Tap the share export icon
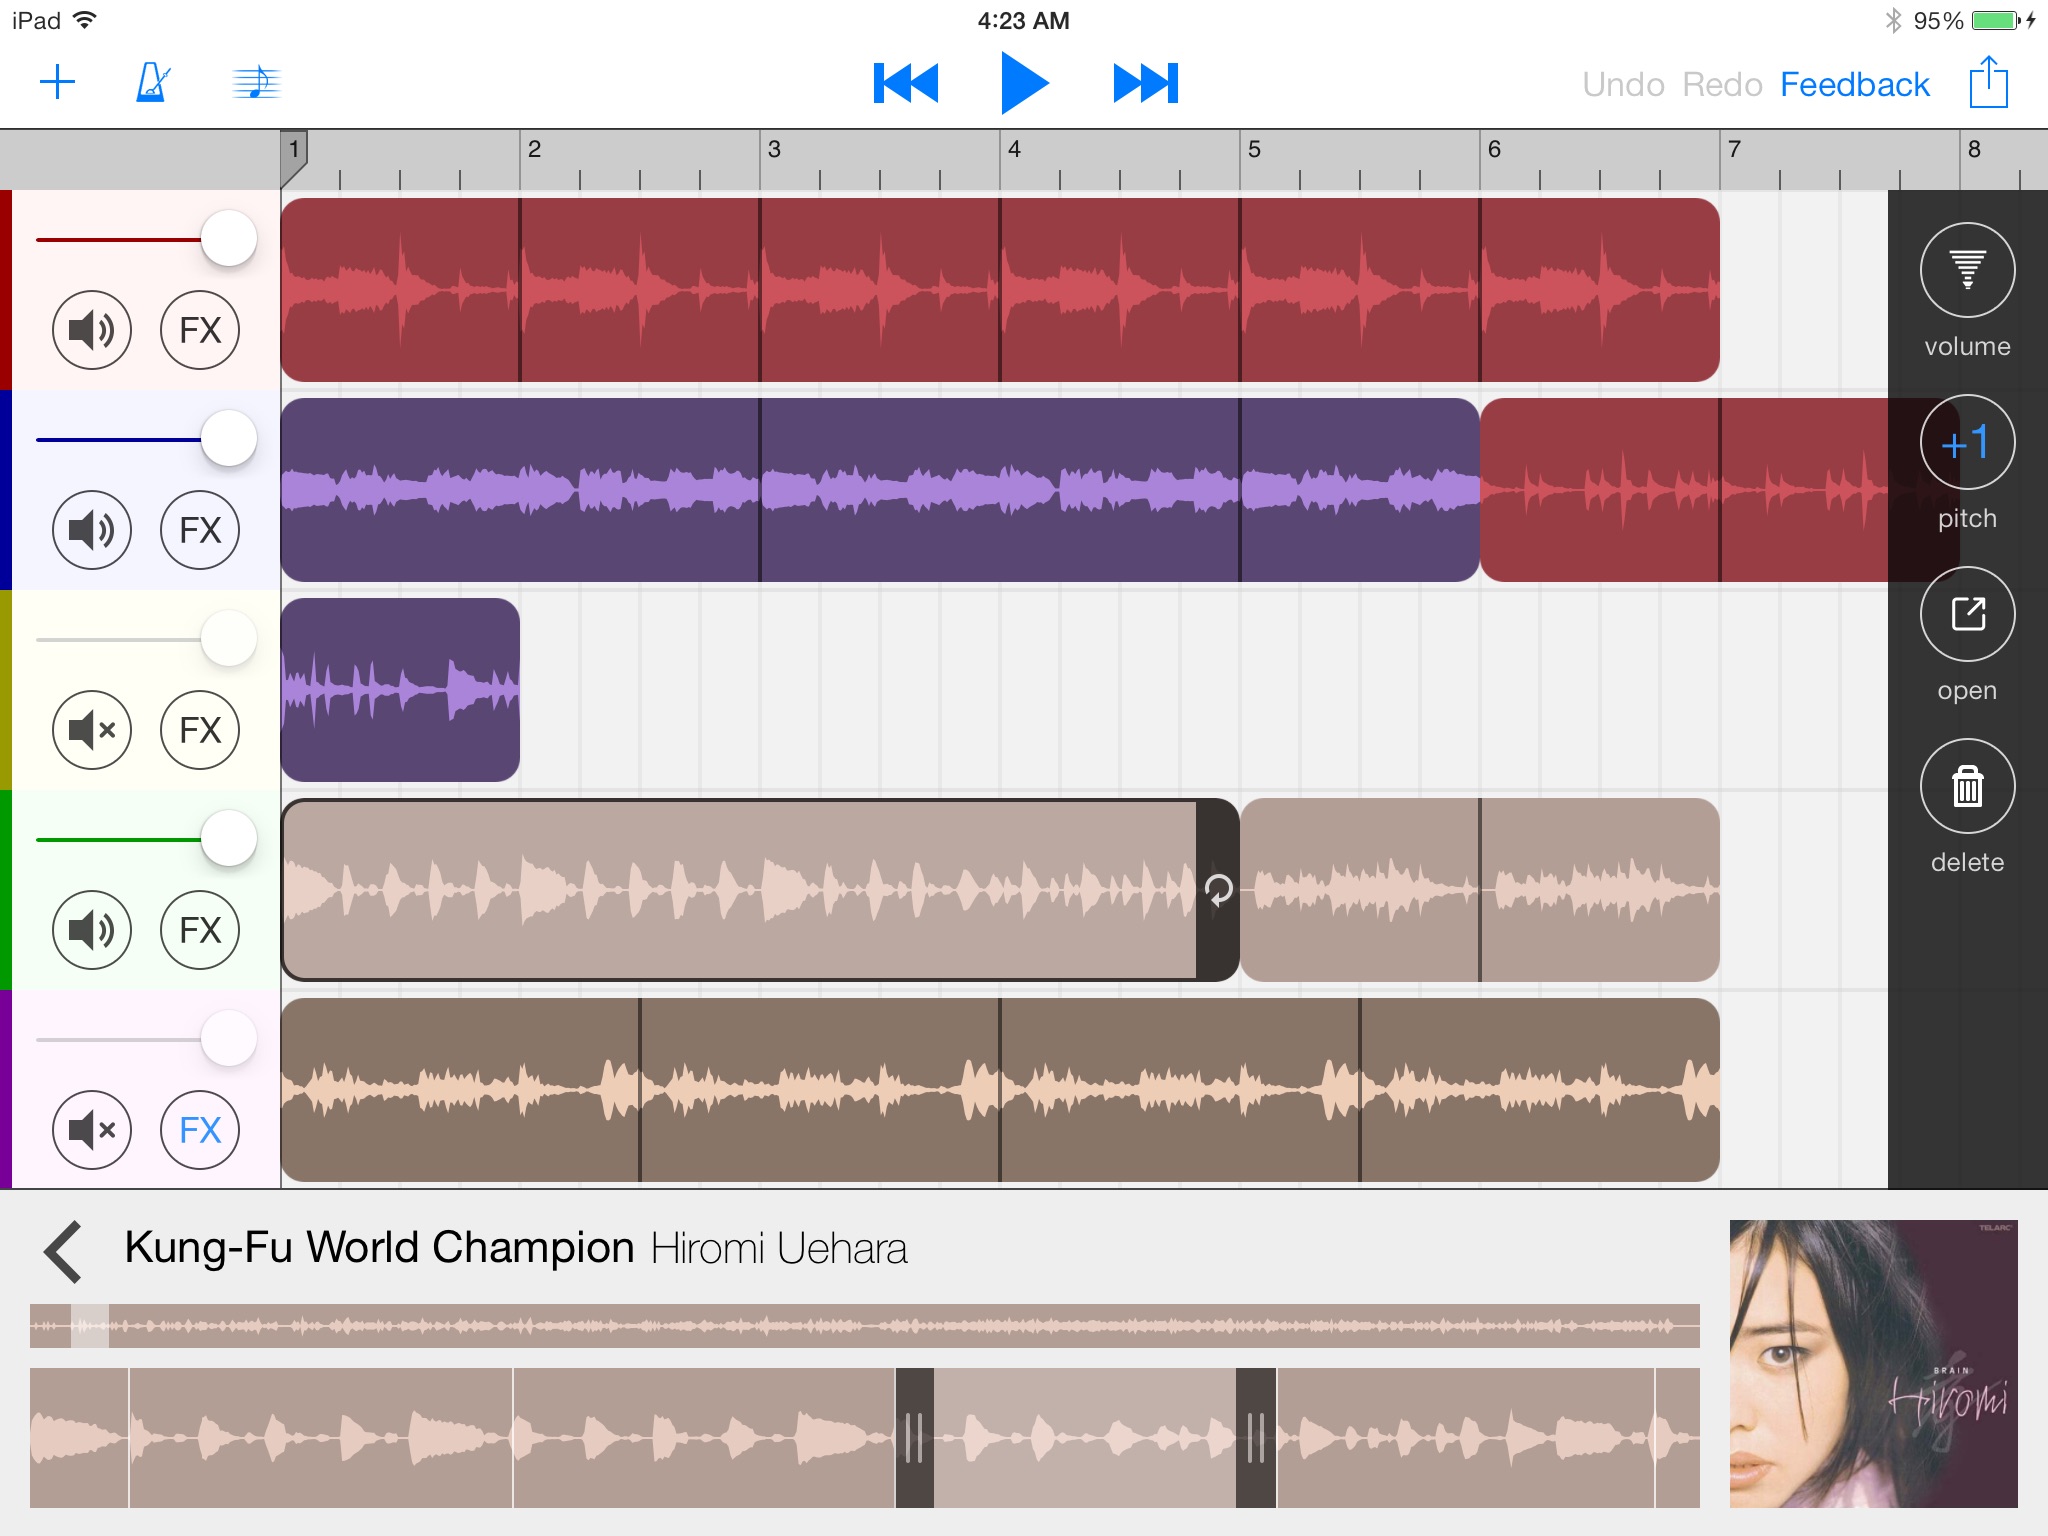This screenshot has width=2048, height=1536. click(1988, 81)
